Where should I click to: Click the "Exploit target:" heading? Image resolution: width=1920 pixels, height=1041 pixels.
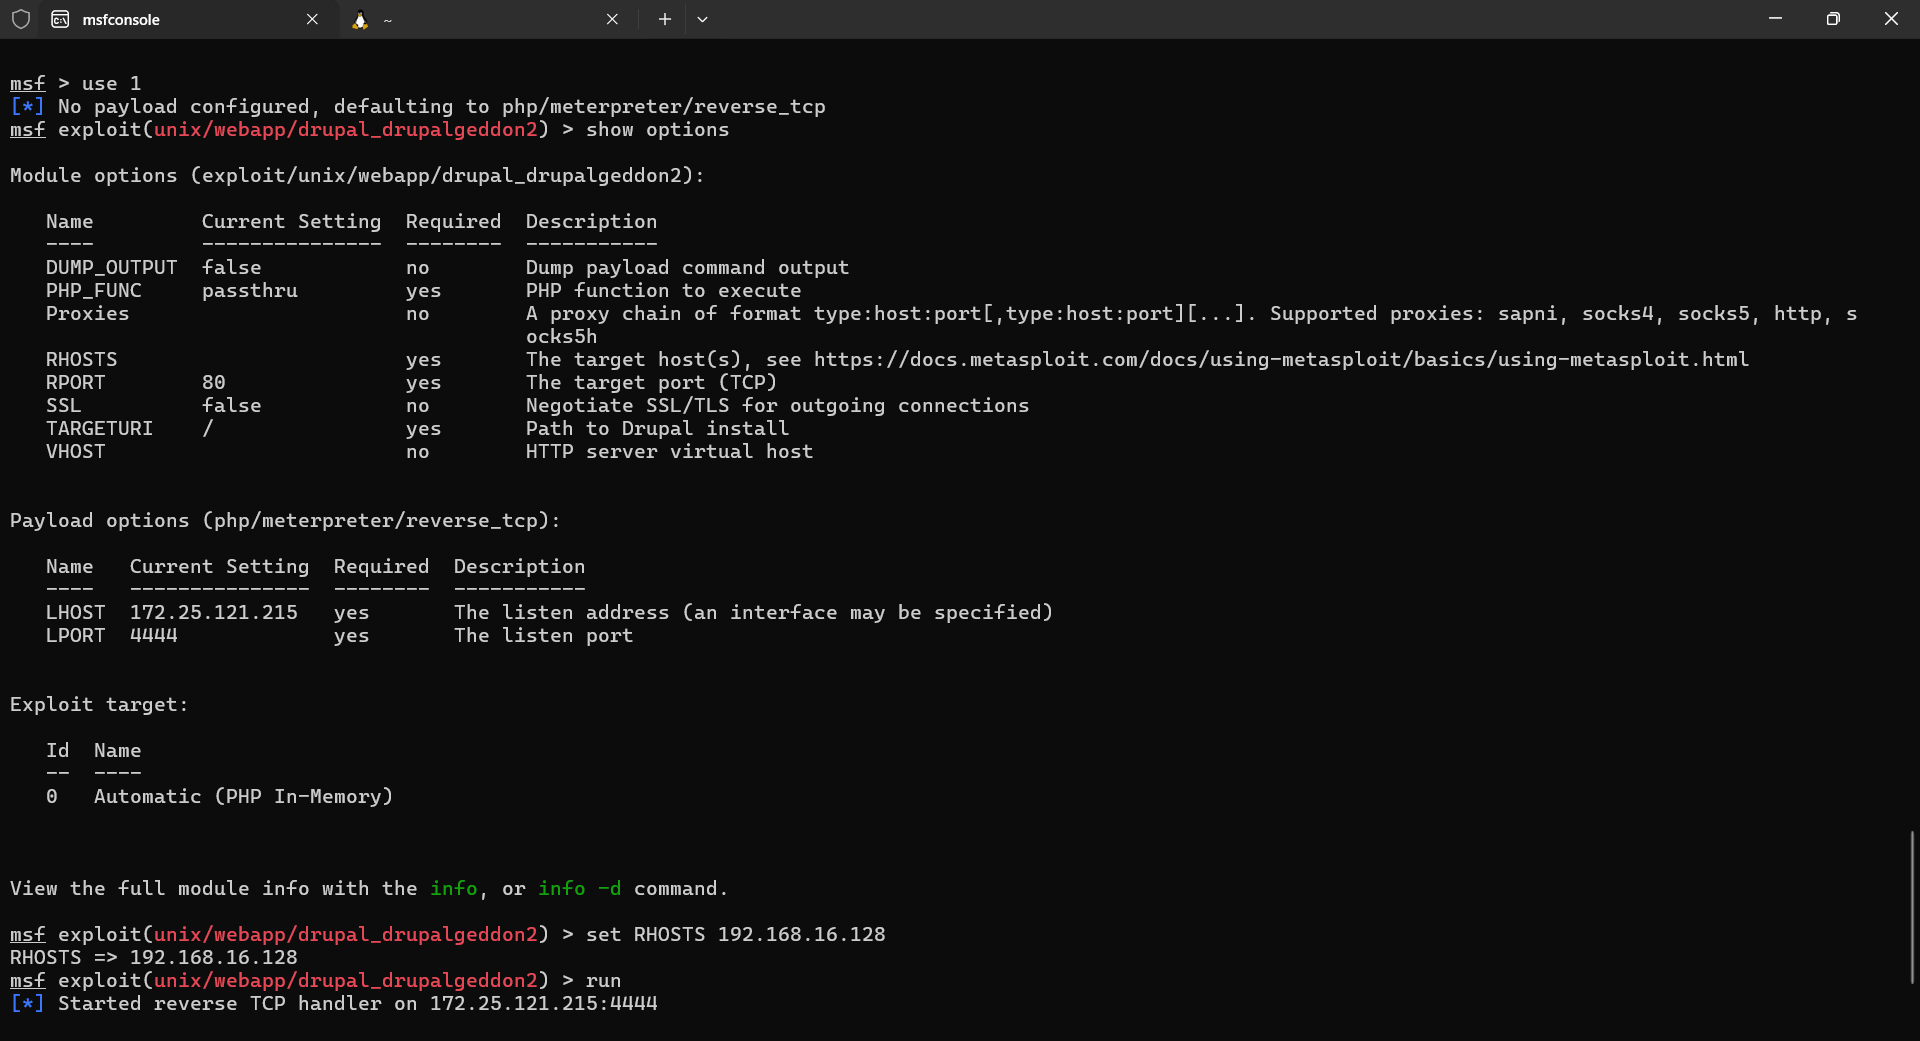[99, 704]
